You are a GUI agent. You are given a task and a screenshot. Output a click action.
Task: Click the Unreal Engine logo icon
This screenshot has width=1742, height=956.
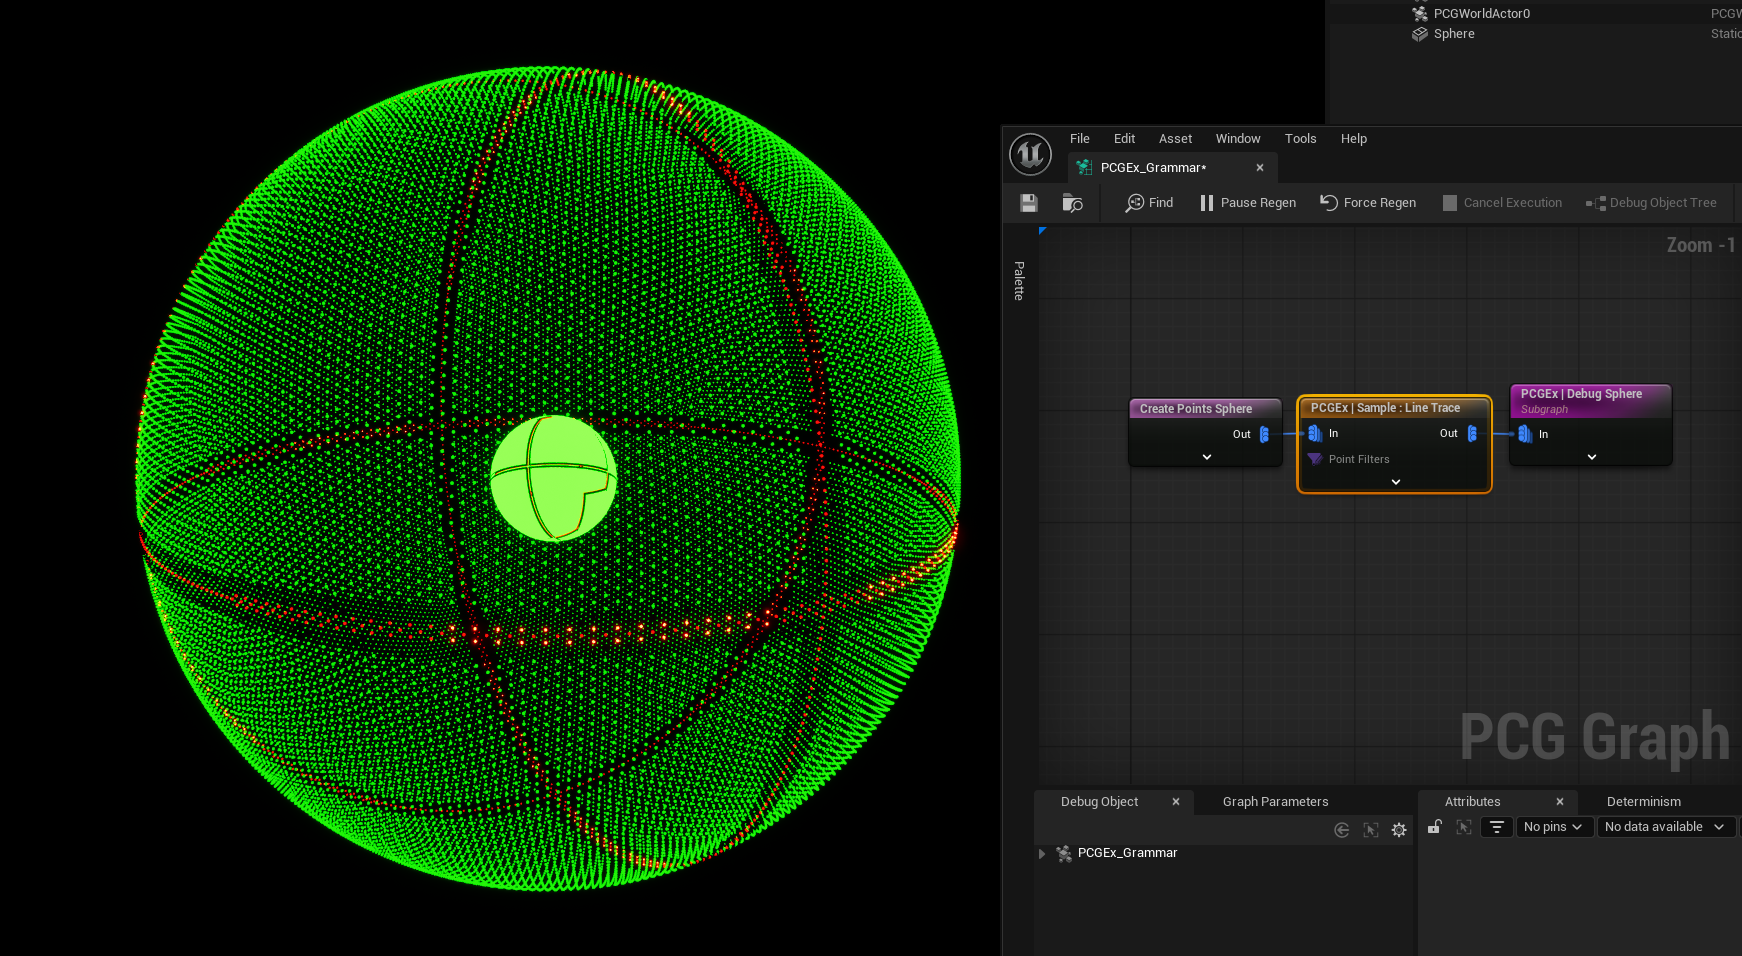[x=1030, y=154]
